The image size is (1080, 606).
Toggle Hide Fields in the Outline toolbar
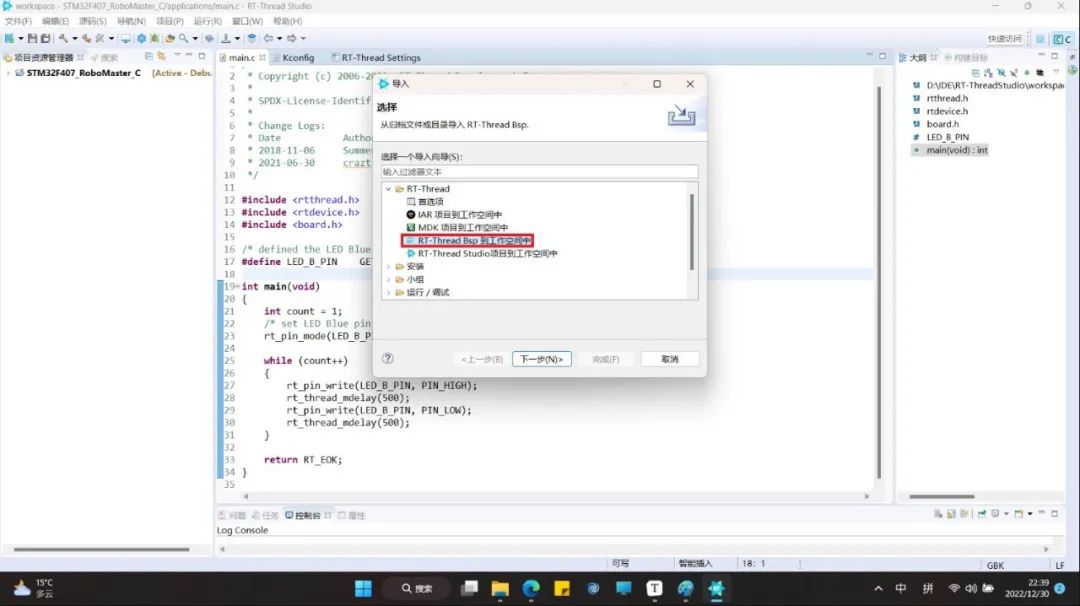[x=1002, y=72]
